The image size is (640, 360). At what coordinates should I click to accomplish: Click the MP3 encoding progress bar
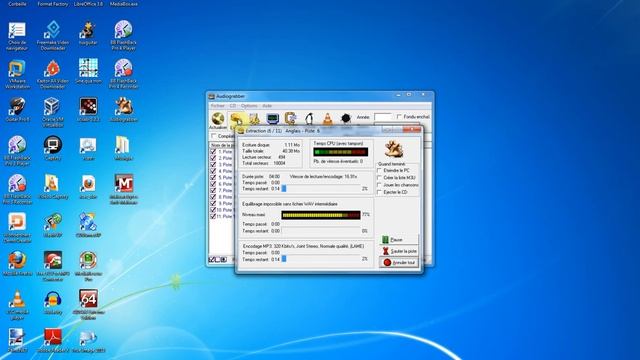pos(321,259)
